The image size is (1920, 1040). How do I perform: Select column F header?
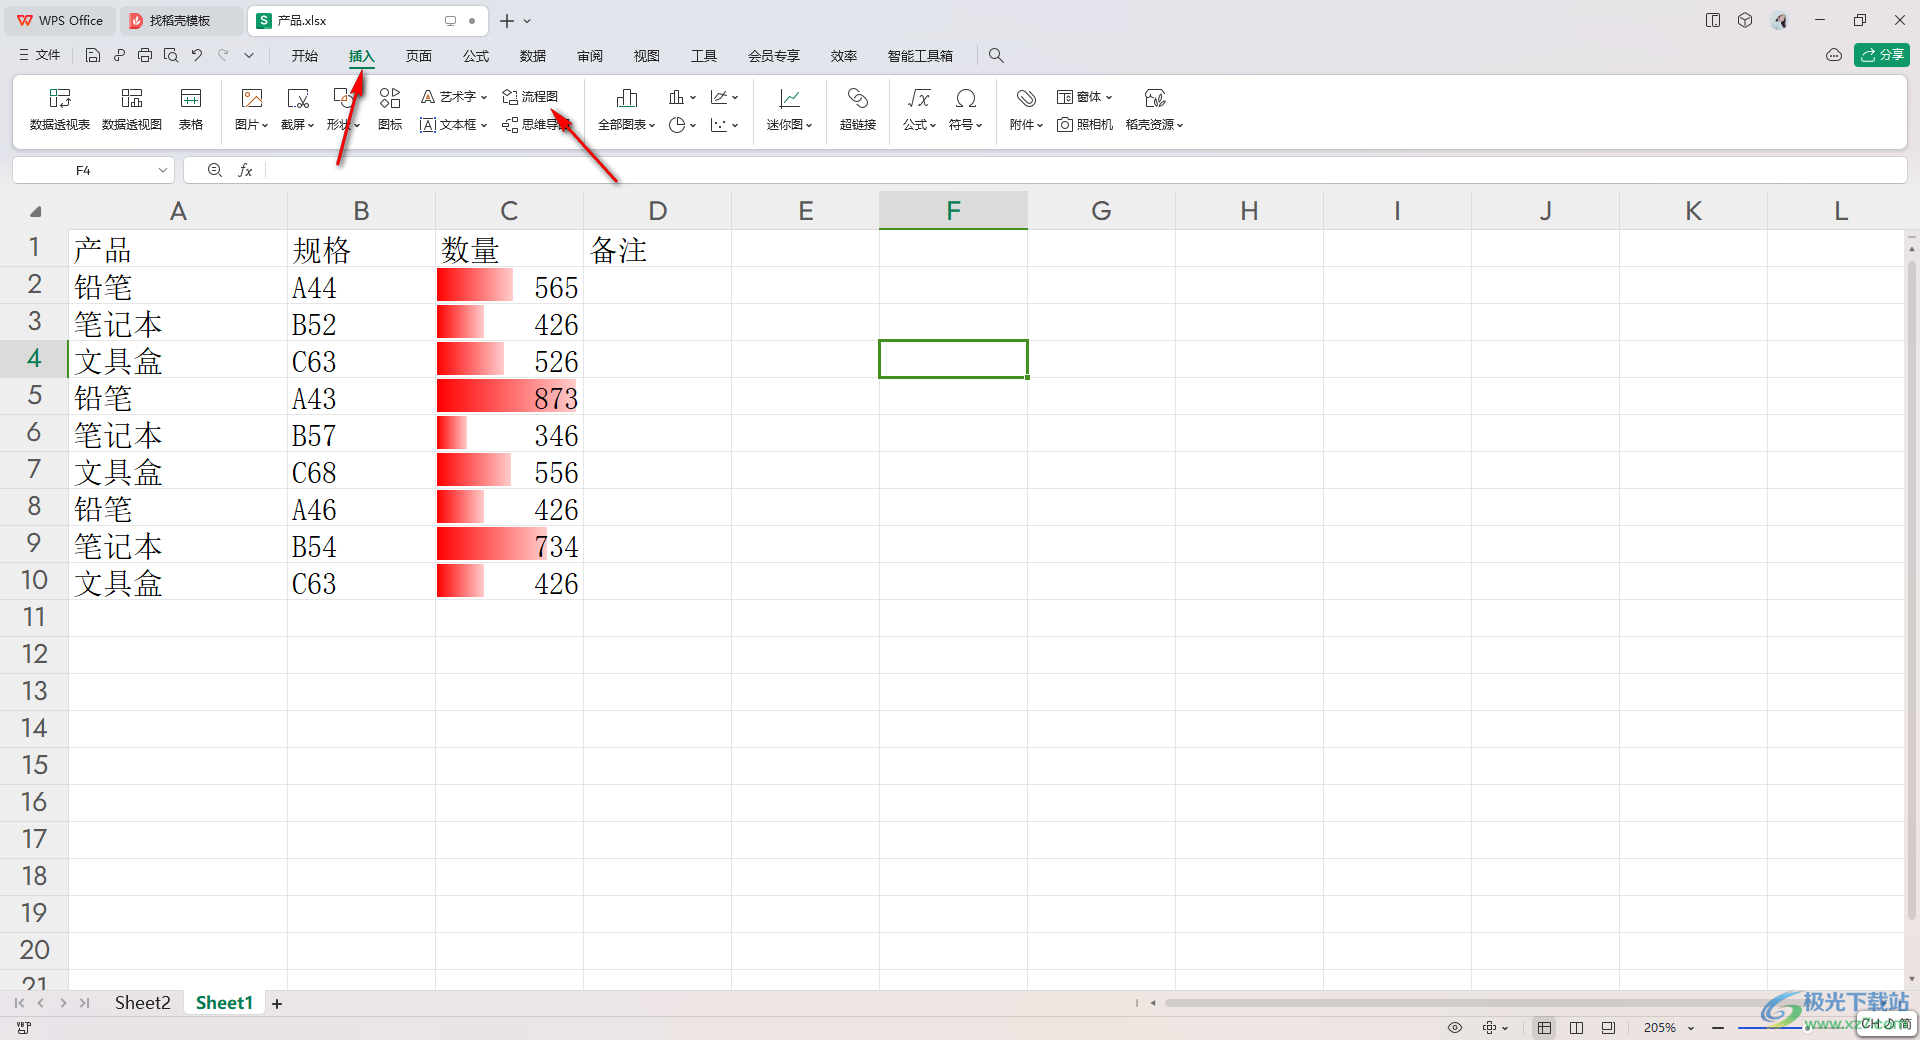953,210
